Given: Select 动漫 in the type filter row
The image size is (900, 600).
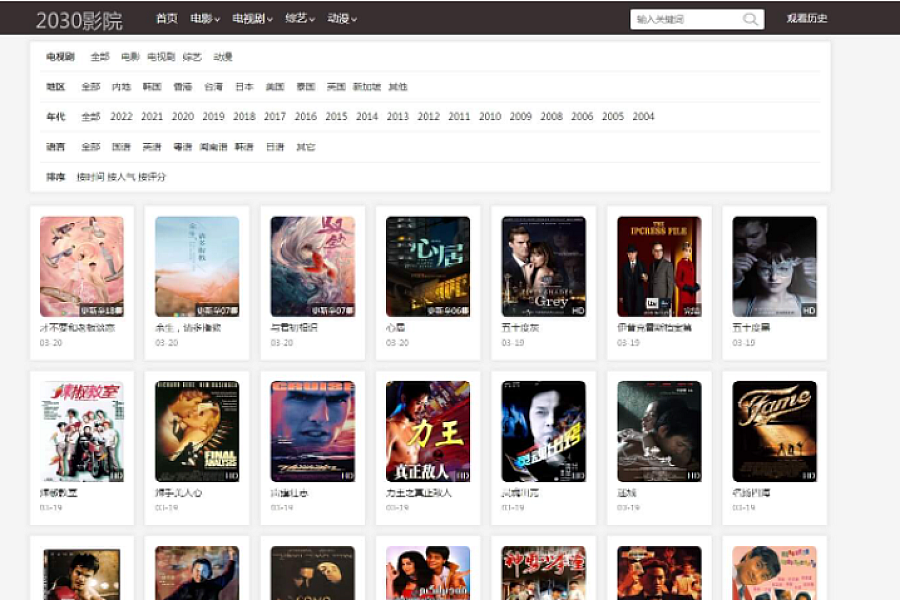Looking at the screenshot, I should 223,57.
